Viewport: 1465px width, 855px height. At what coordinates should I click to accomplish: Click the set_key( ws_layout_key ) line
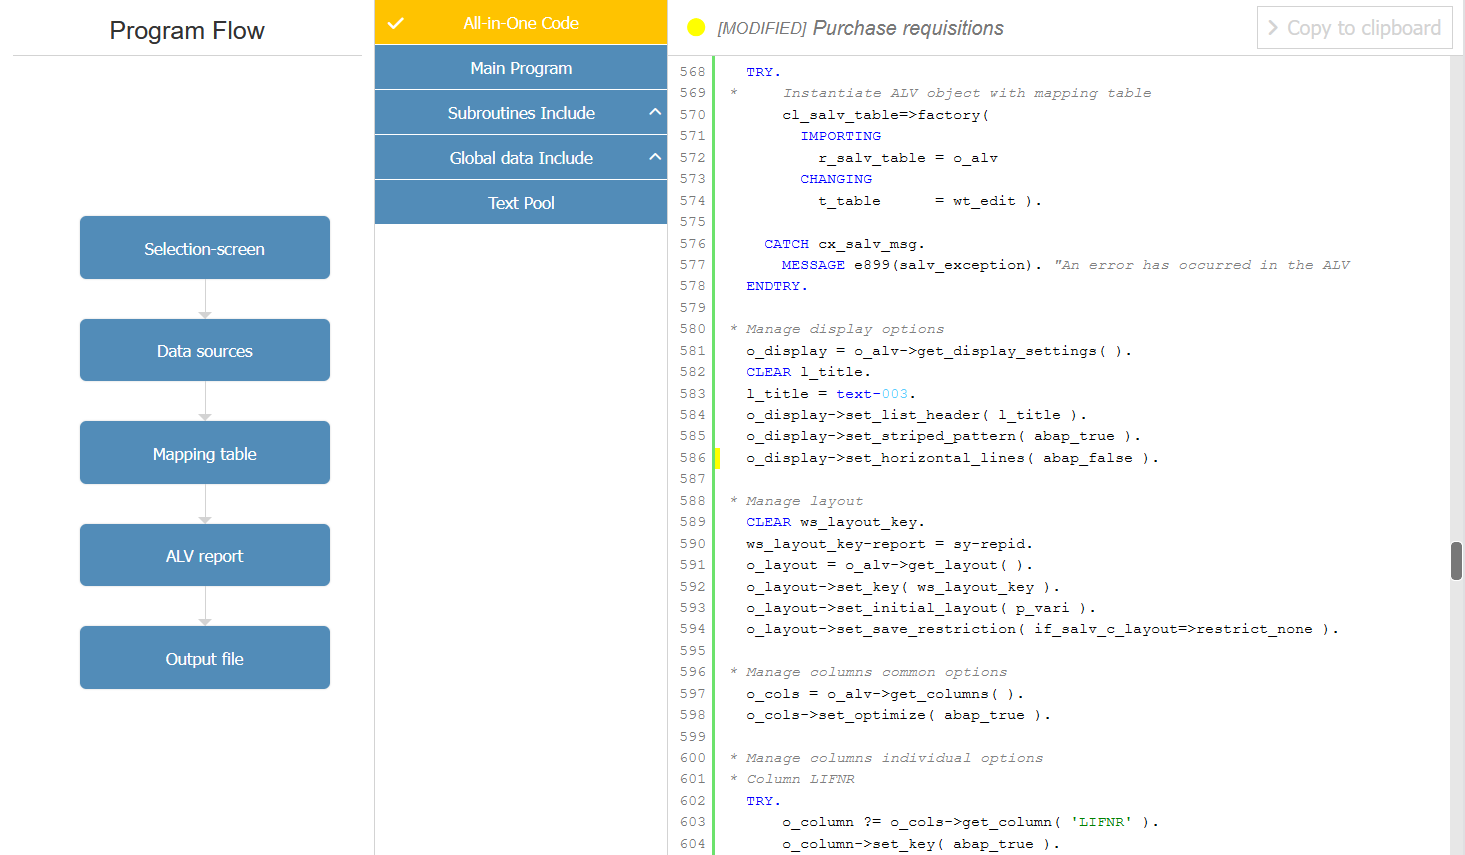pyautogui.click(x=902, y=587)
